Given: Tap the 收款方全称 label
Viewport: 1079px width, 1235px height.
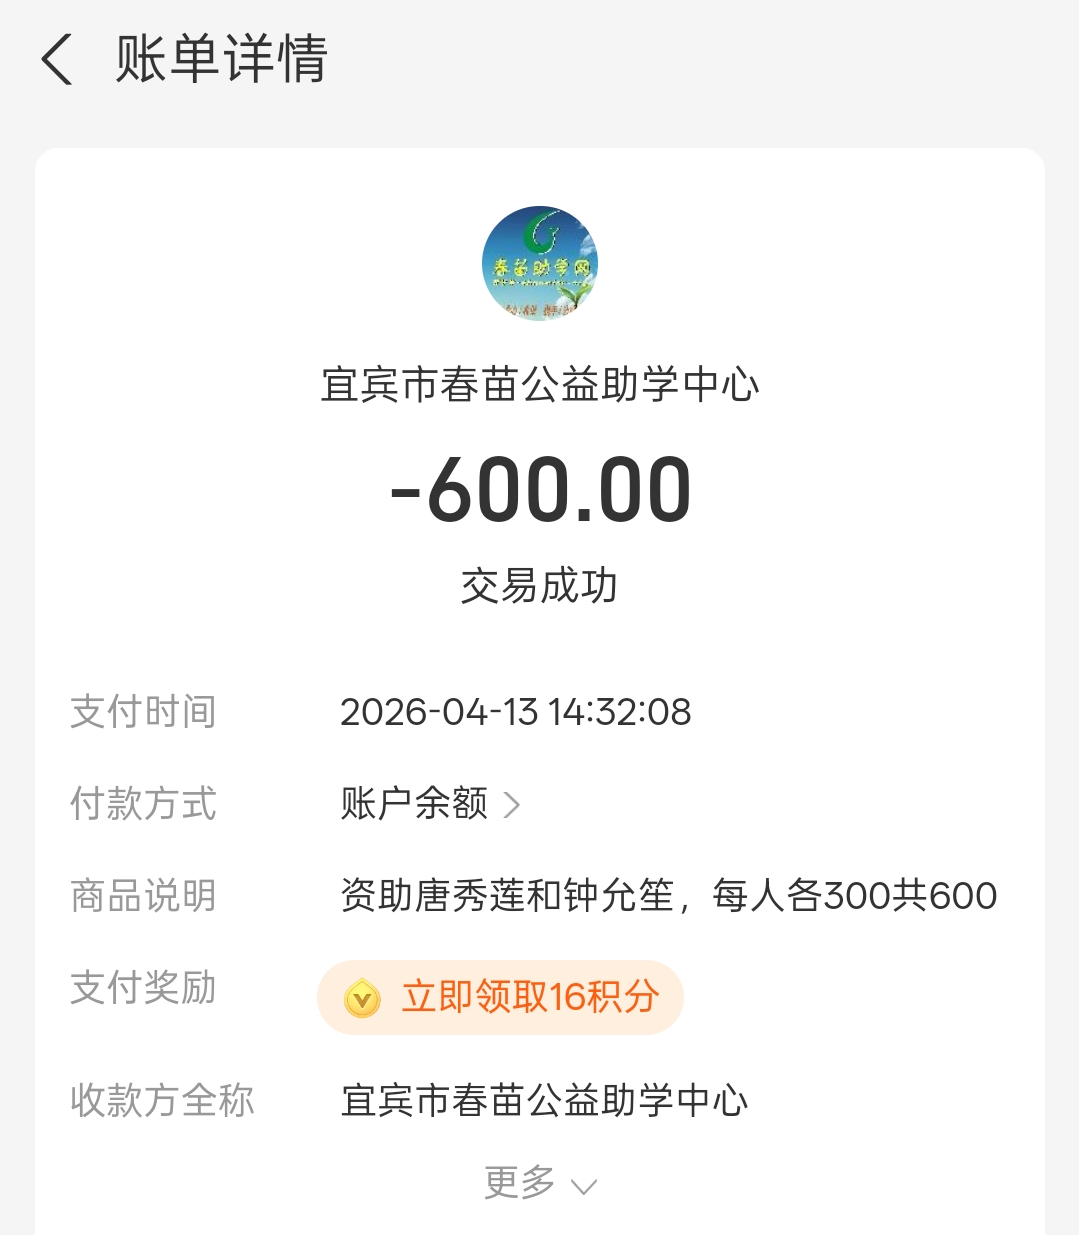Looking at the screenshot, I should pyautogui.click(x=162, y=1100).
